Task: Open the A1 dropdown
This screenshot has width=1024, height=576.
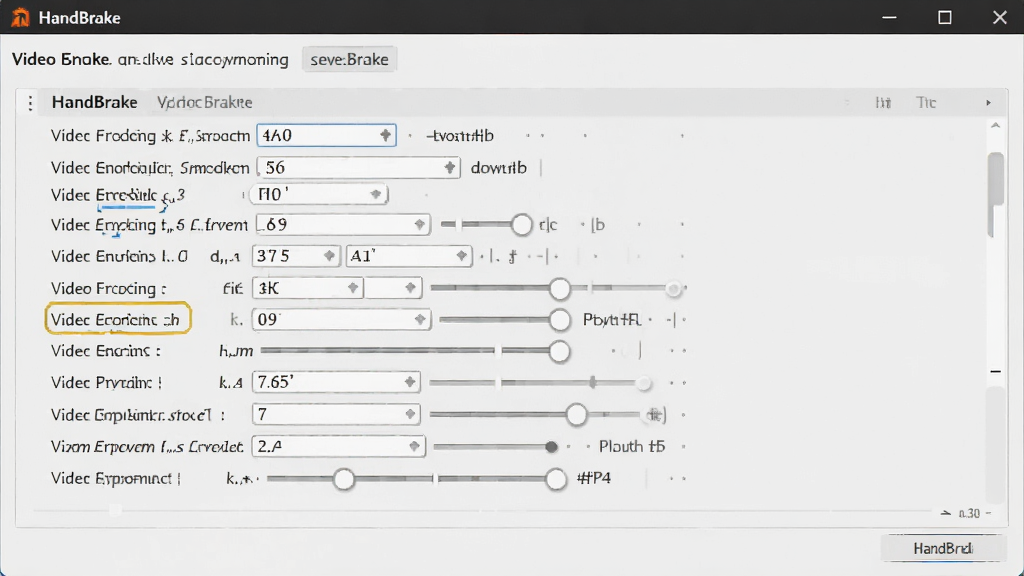Action: pyautogui.click(x=409, y=256)
